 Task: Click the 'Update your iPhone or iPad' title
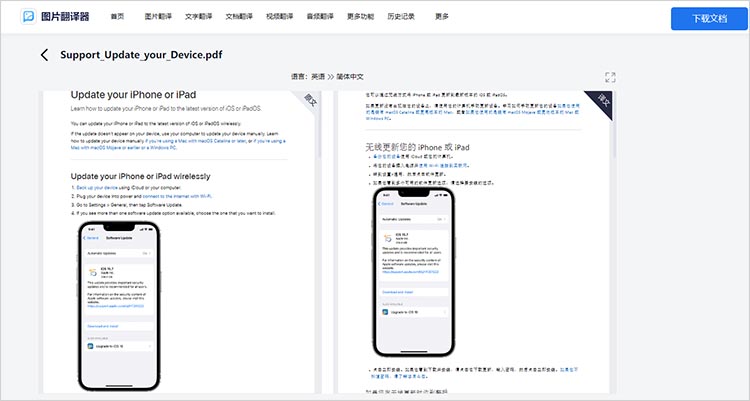(133, 95)
